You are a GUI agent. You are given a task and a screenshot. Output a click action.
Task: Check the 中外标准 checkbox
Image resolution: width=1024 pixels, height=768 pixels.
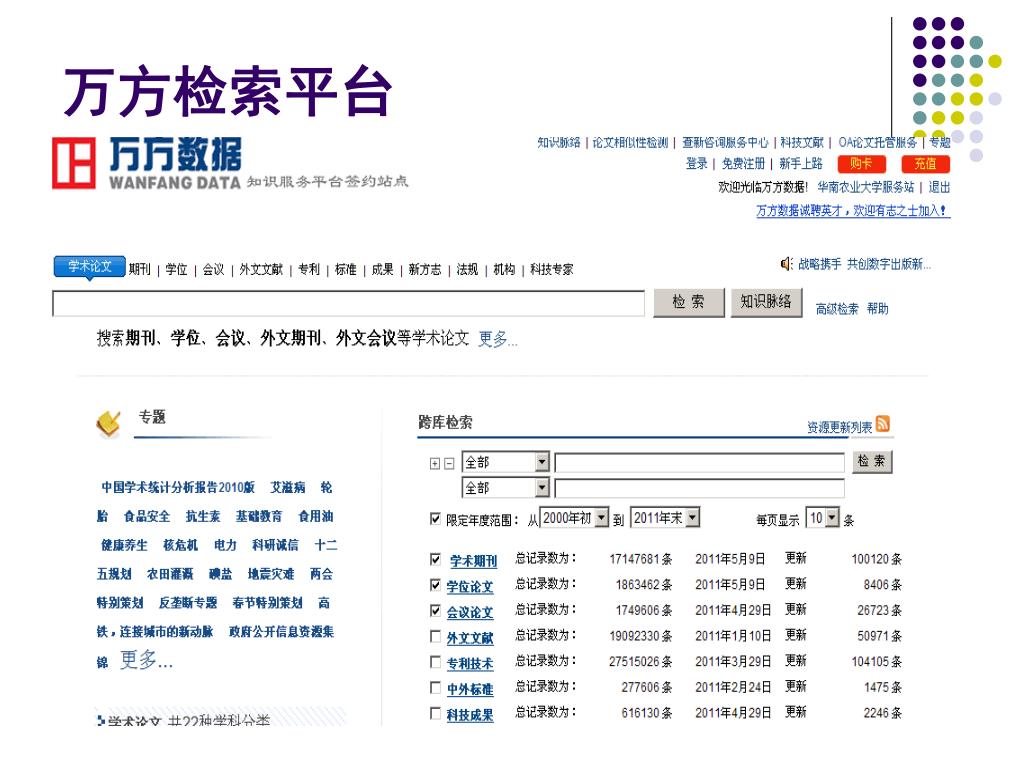[x=436, y=687]
